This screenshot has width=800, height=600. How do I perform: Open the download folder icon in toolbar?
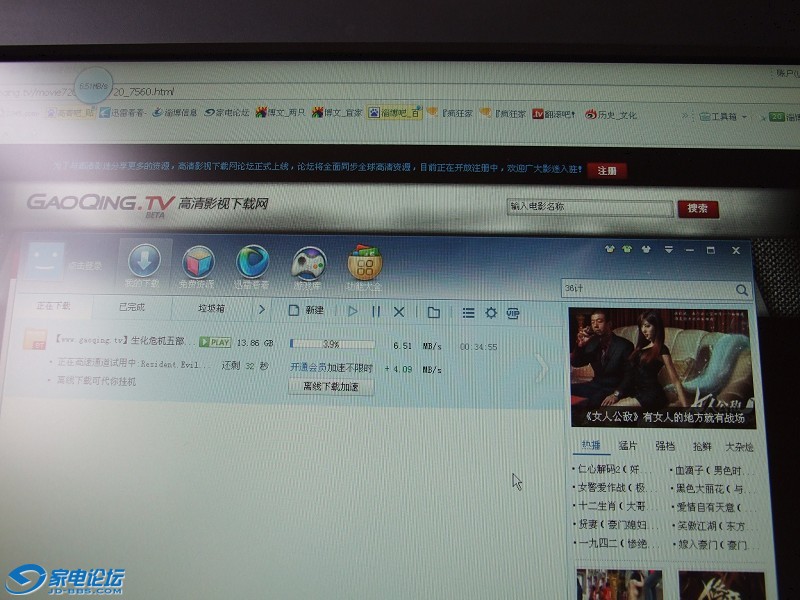click(x=433, y=312)
